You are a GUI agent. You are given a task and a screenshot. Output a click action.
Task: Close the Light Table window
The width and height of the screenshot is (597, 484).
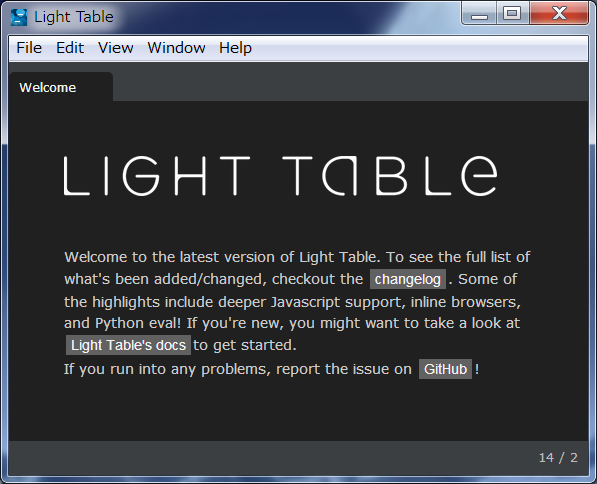point(559,14)
